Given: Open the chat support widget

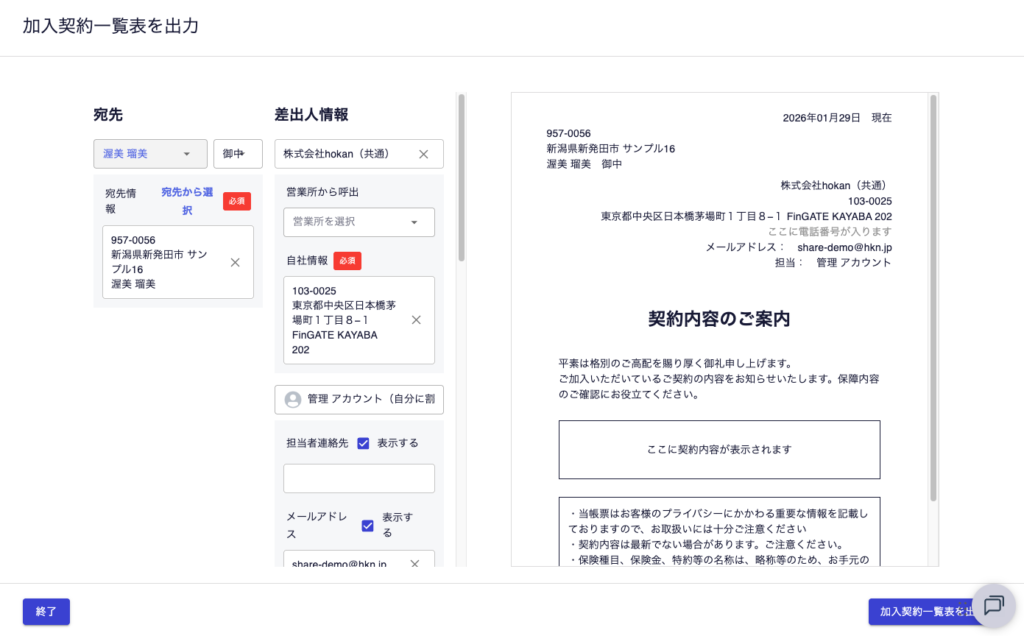Looking at the screenshot, I should pos(993,604).
